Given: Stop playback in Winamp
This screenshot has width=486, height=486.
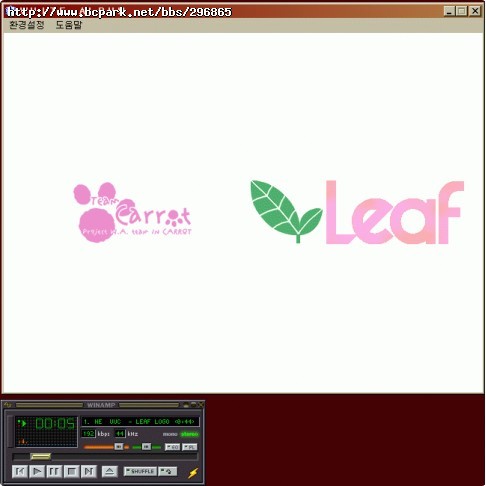Looking at the screenshot, I should click(x=72, y=471).
